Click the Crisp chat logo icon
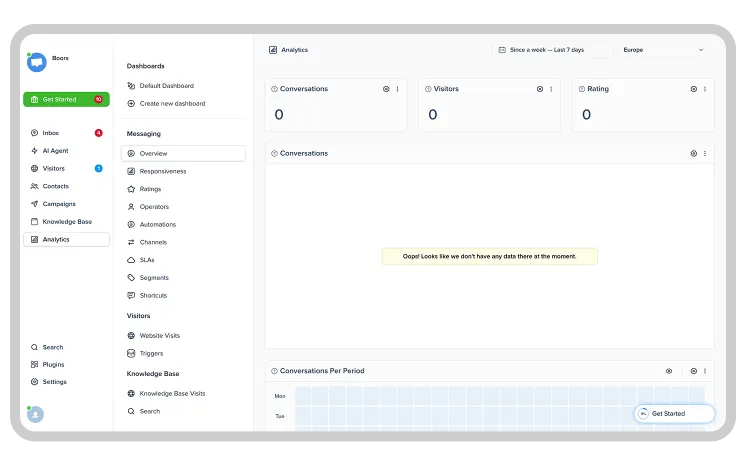This screenshot has height=465, width=746. tap(37, 62)
